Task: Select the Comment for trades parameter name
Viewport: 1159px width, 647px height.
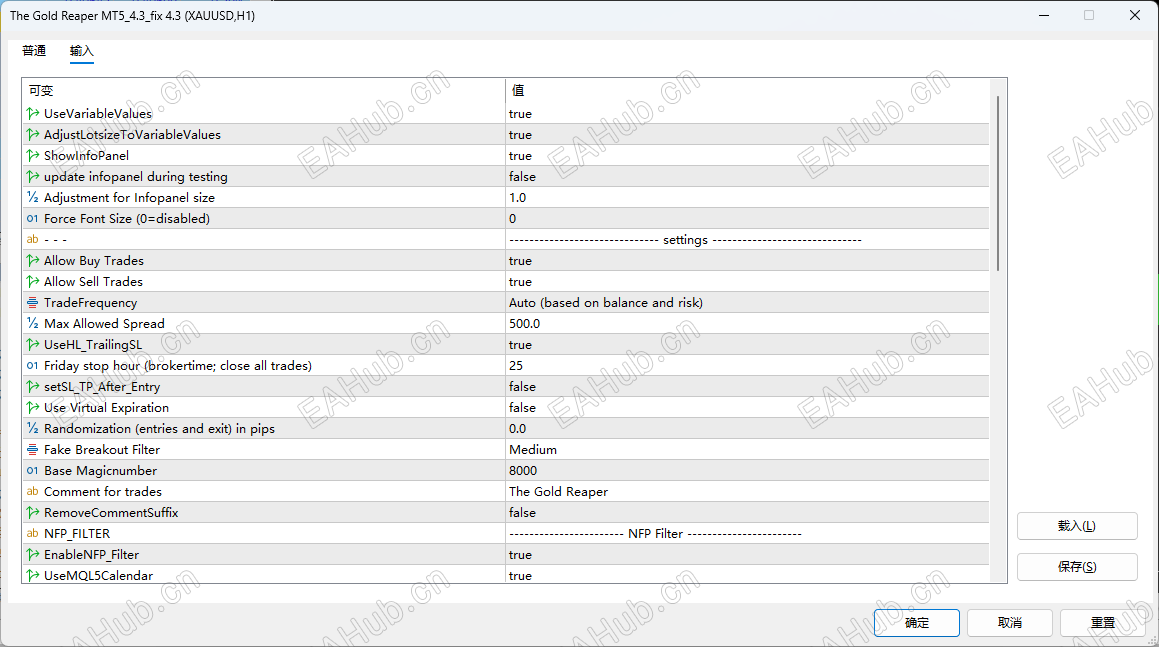Action: 103,492
